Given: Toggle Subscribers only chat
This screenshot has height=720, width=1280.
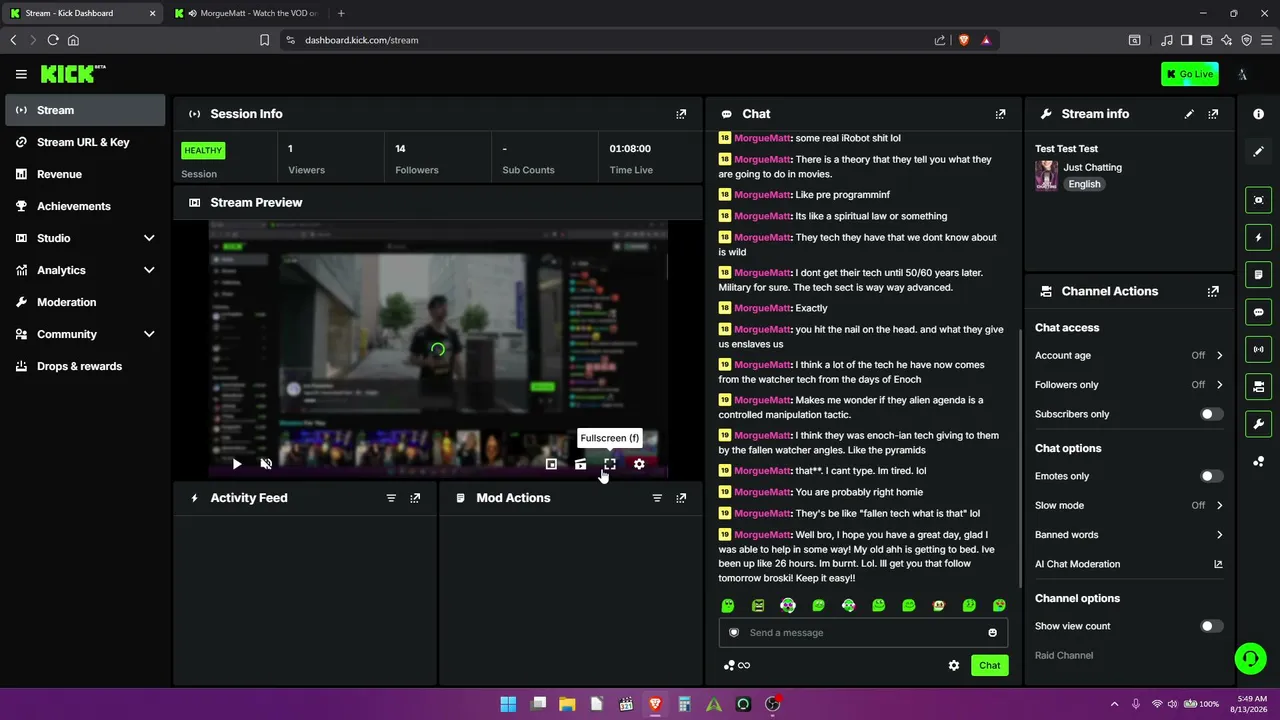Looking at the screenshot, I should click(1211, 414).
